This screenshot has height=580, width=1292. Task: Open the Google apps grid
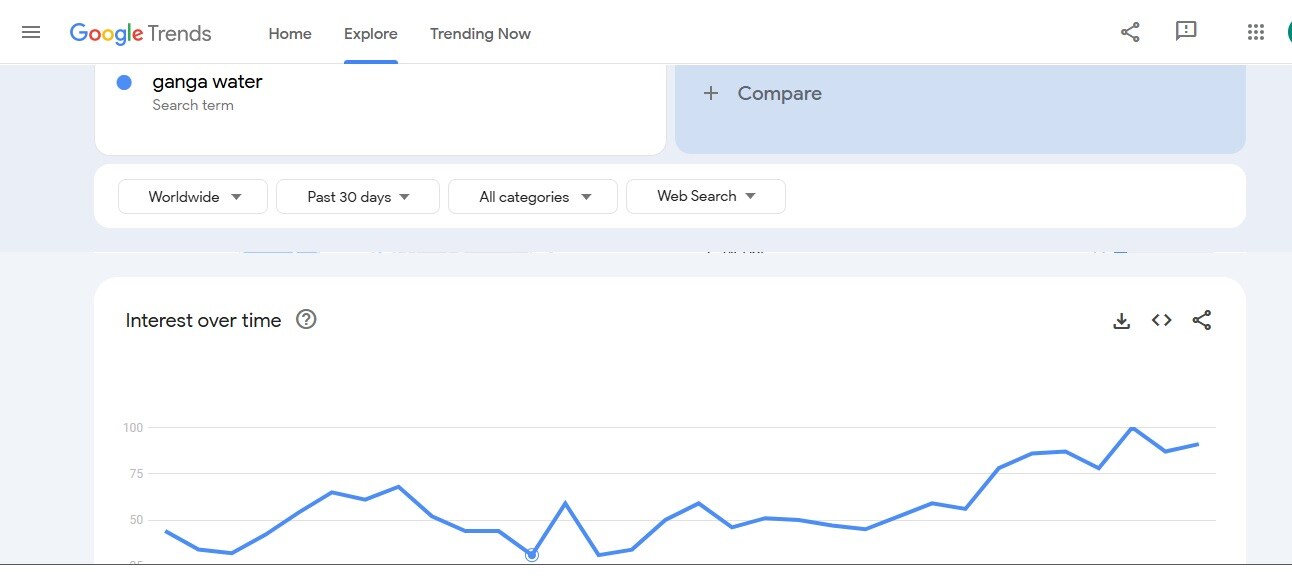1256,32
